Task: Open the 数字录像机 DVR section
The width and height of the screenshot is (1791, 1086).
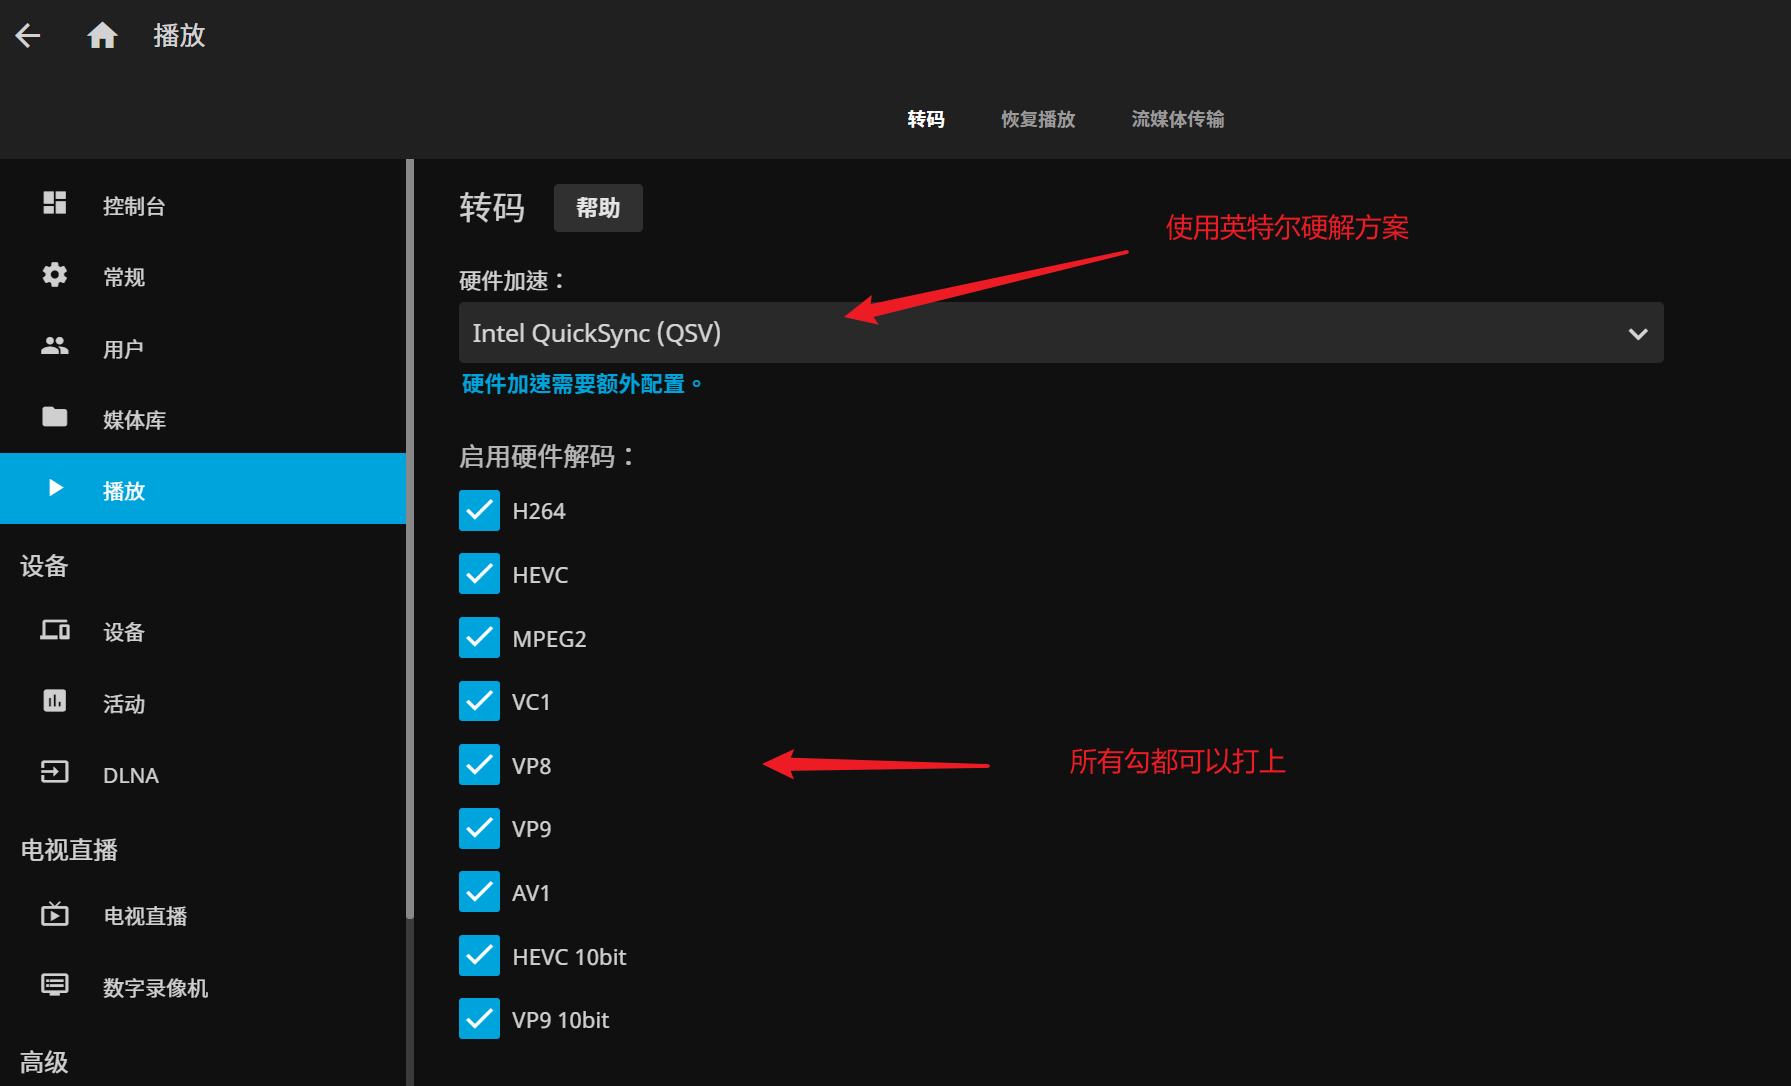Action: pos(156,987)
